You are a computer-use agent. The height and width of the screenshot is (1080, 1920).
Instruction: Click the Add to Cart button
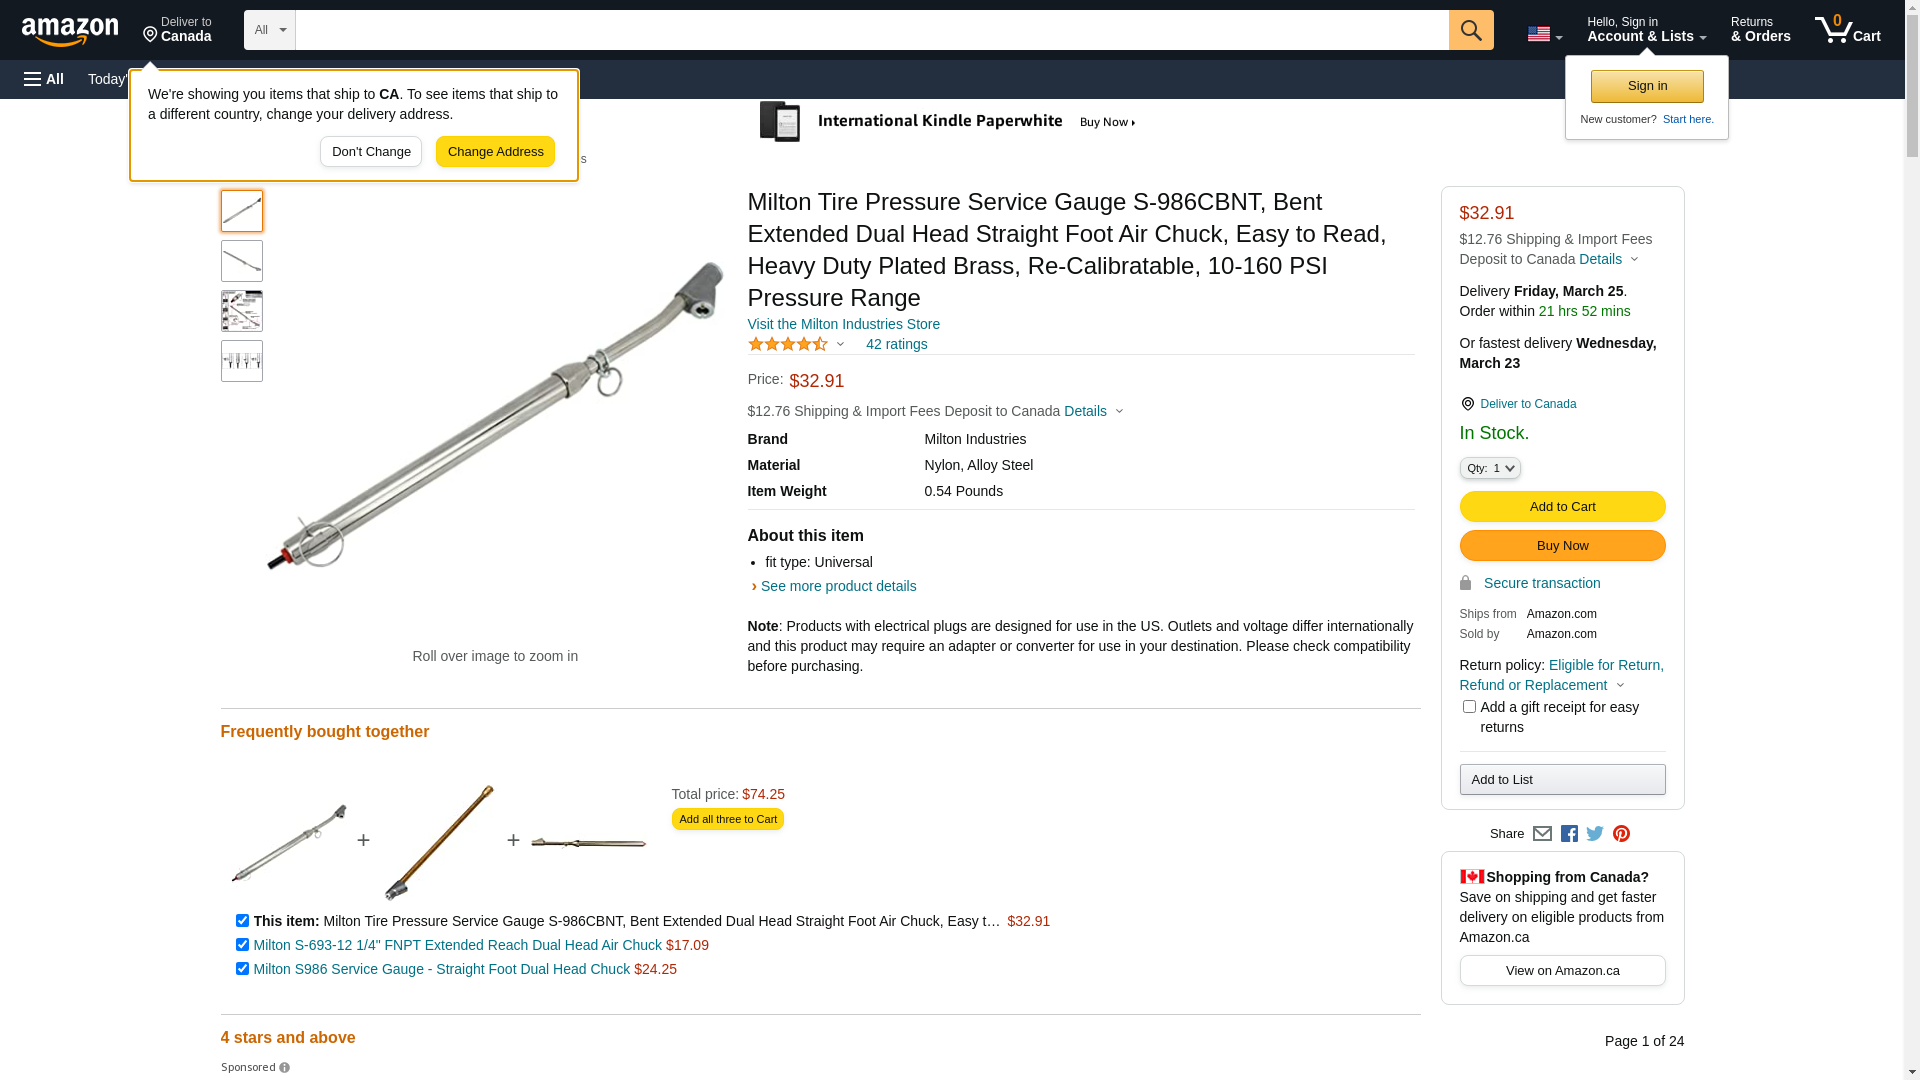(1562, 506)
